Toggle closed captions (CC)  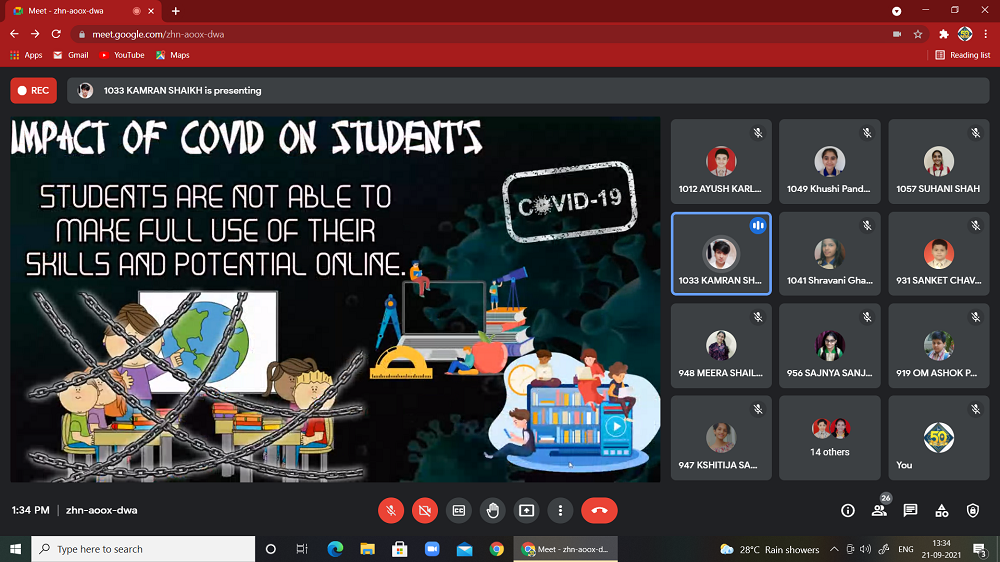[x=459, y=510]
